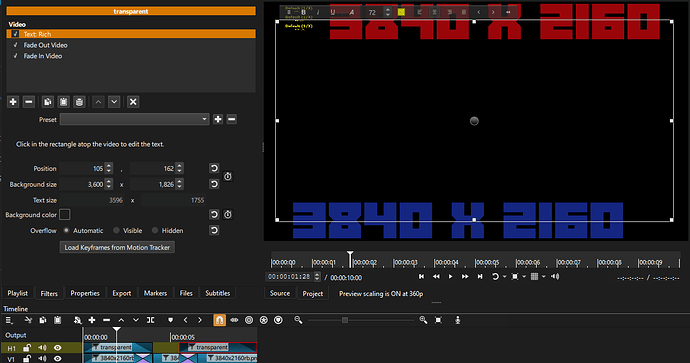The height and width of the screenshot is (363, 690).
Task: Append to timeline with plus icon
Action: click(92, 320)
